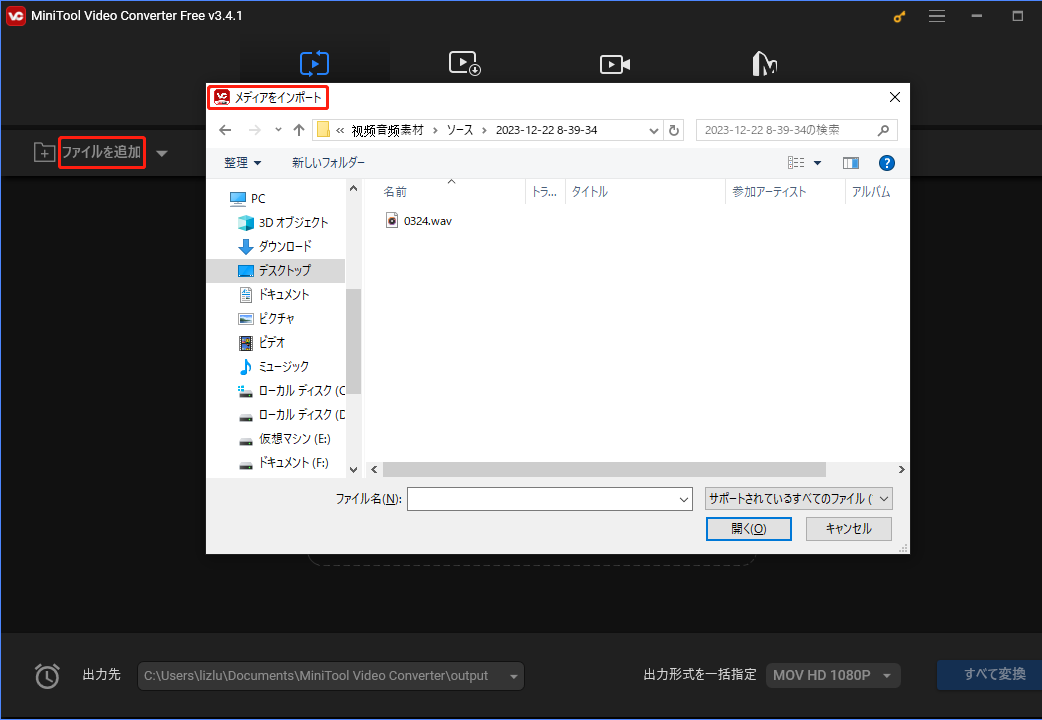
Task: Sort by トラ... column header
Action: (x=545, y=192)
